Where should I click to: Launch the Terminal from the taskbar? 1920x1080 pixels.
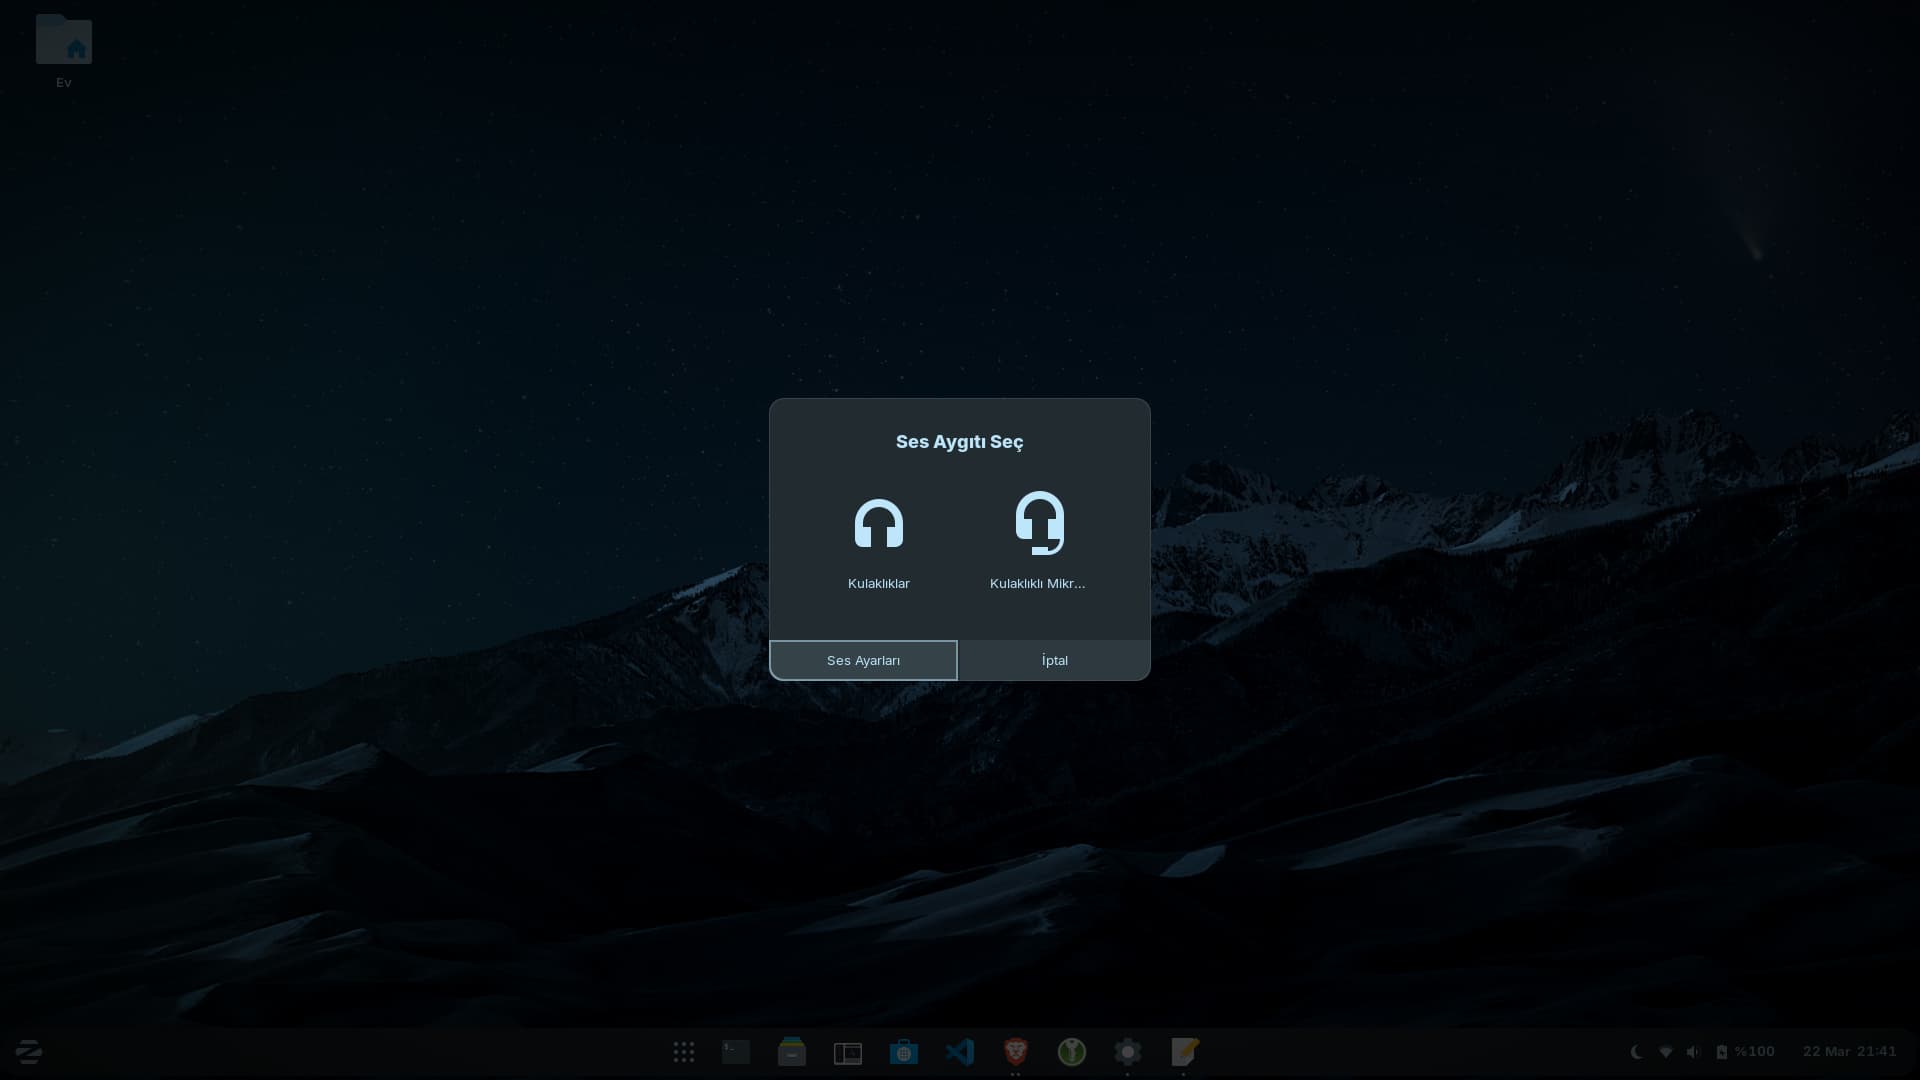pos(736,1052)
